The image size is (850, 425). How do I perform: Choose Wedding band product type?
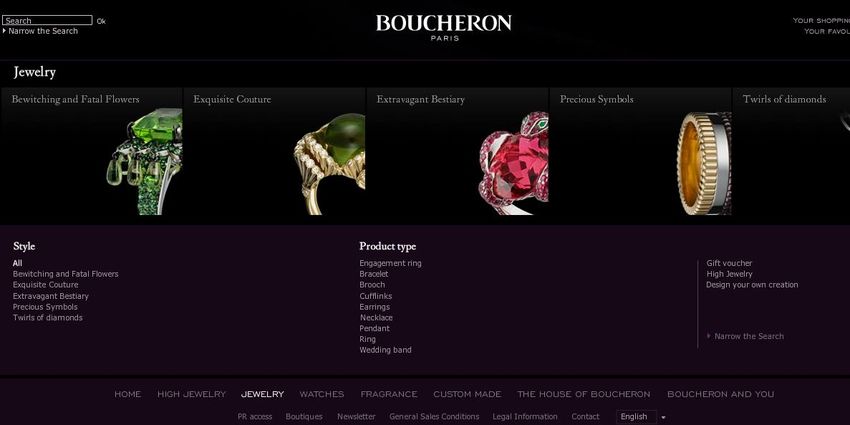click(385, 350)
